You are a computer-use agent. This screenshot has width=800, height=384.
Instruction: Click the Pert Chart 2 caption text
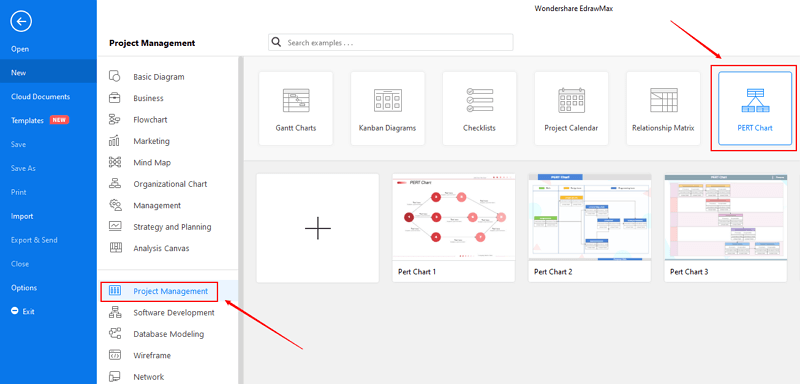click(x=553, y=272)
